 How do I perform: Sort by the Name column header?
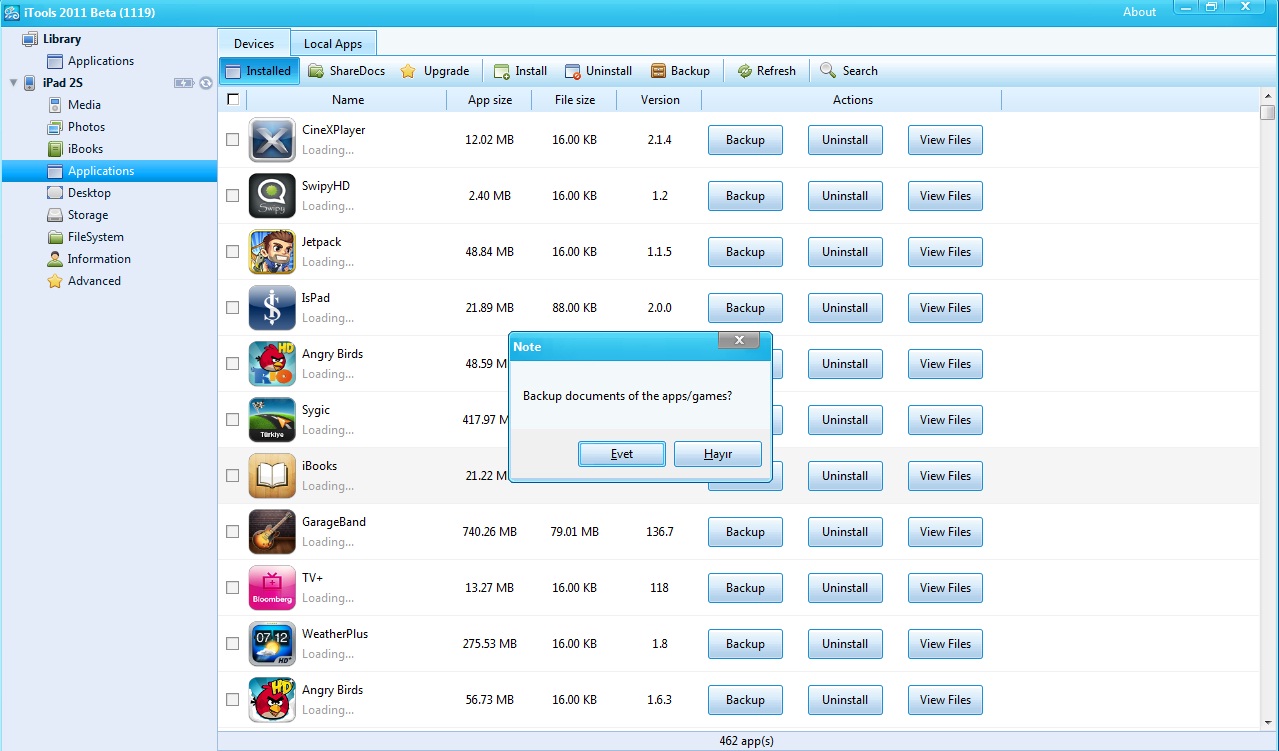pos(347,100)
